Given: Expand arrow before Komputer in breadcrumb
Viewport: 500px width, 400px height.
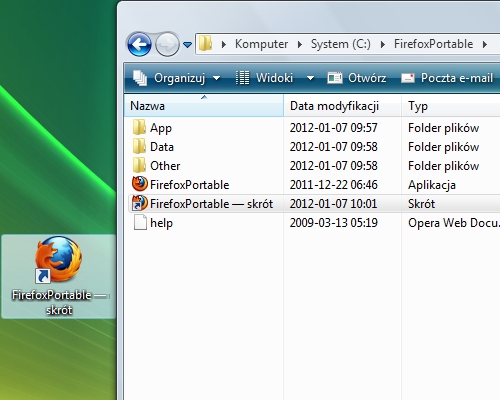Looking at the screenshot, I should pos(224,44).
